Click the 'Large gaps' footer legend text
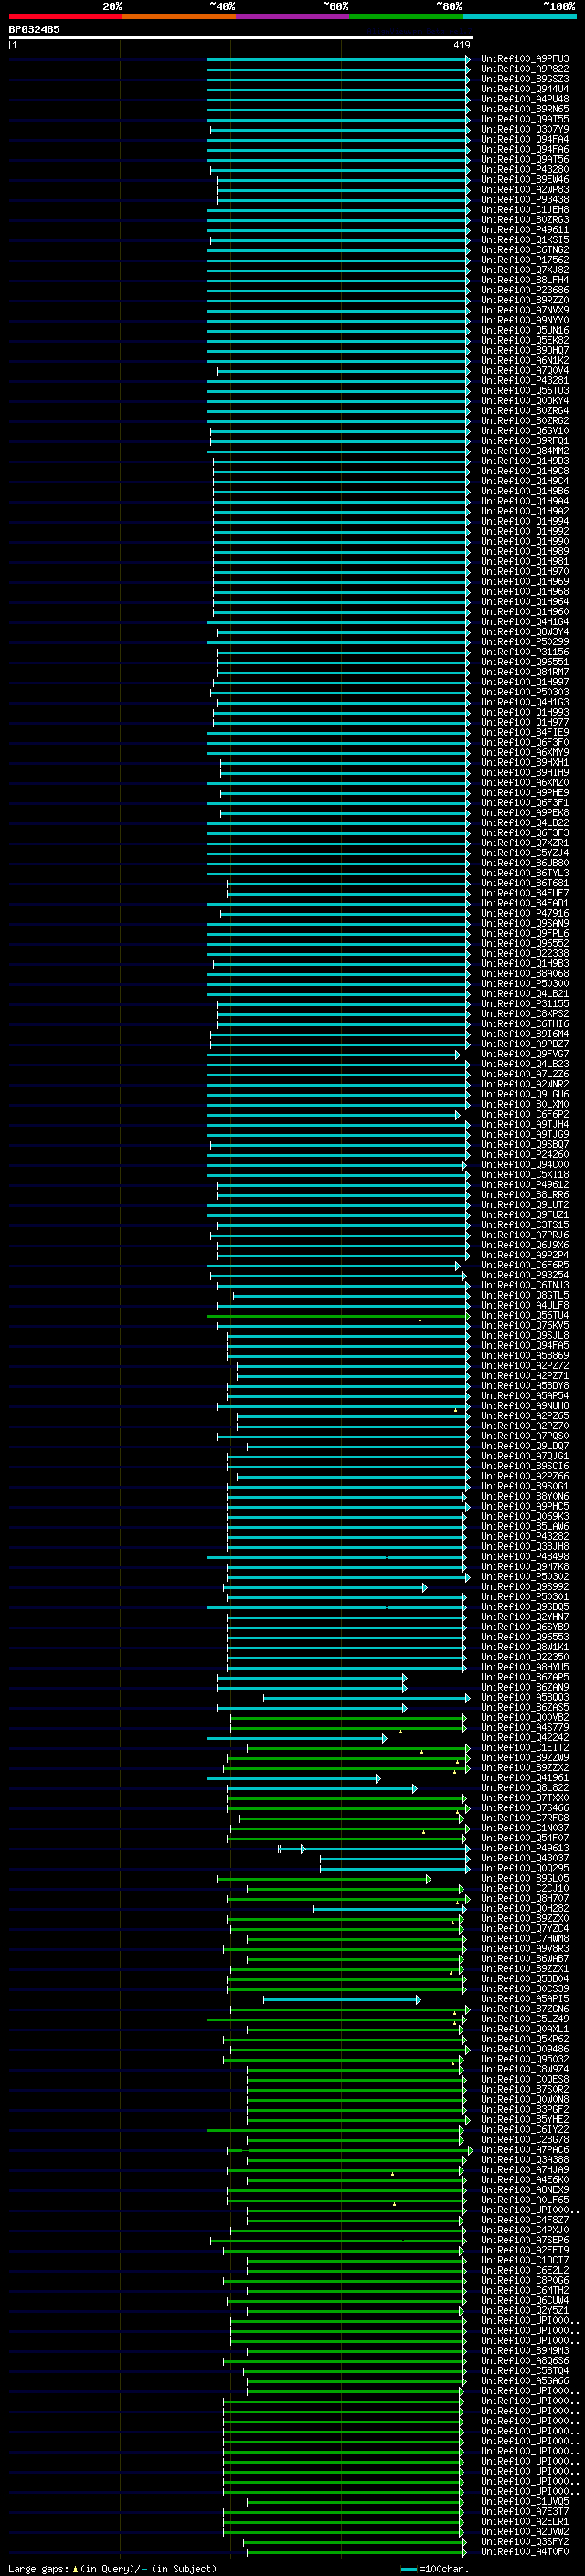585x2576 pixels. 38,2568
